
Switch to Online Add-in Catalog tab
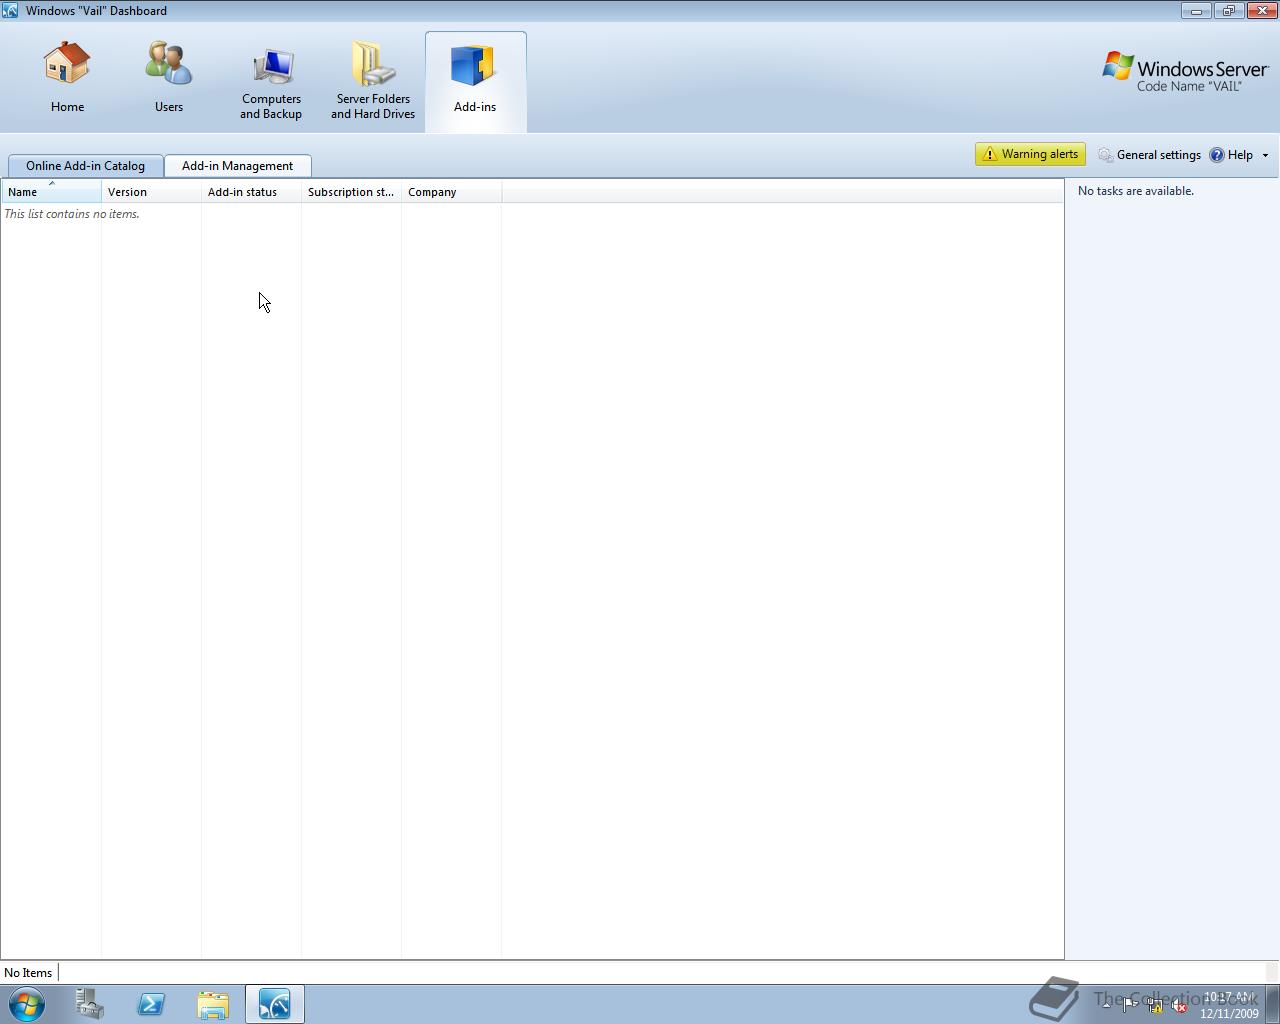[85, 166]
